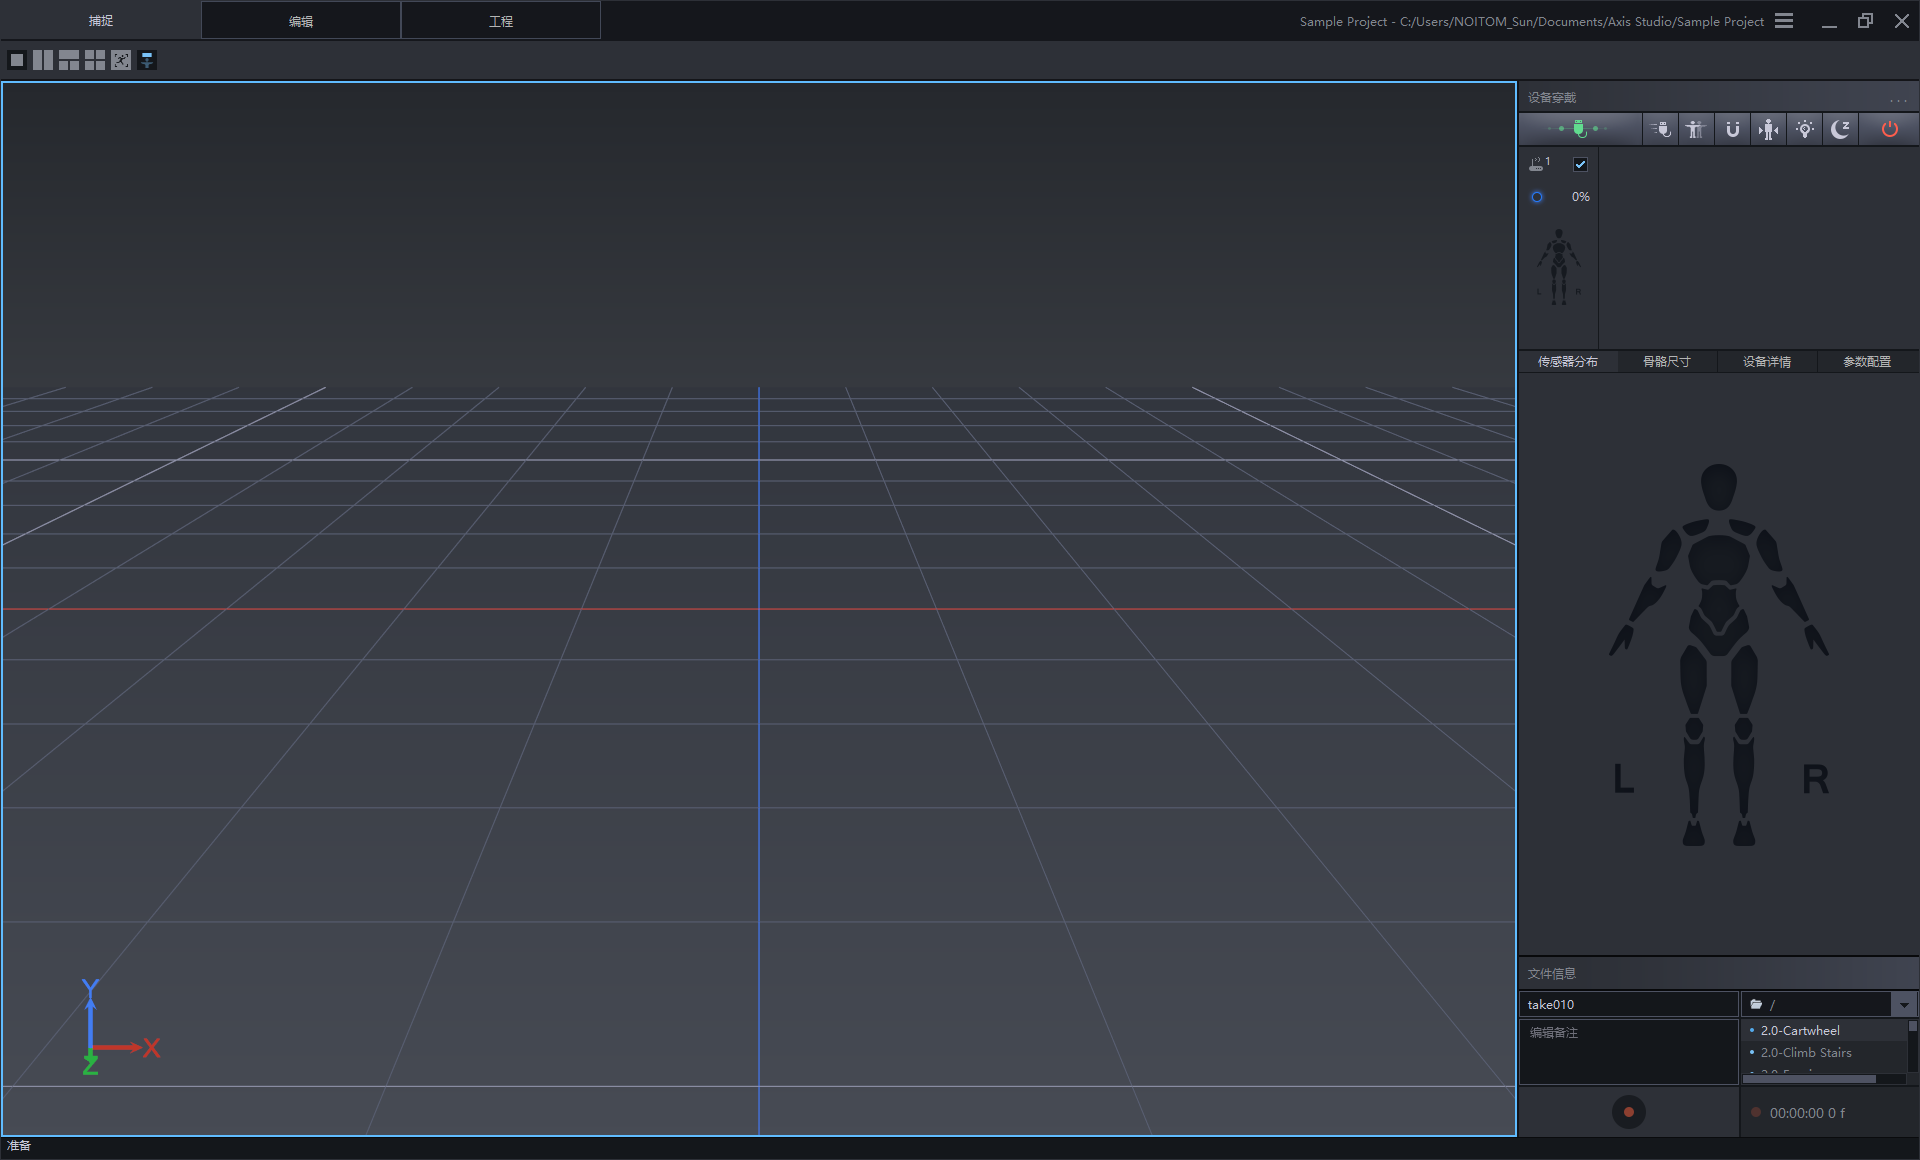The height and width of the screenshot is (1160, 1920).
Task: Click the sleep mode moon icon
Action: 1840,129
